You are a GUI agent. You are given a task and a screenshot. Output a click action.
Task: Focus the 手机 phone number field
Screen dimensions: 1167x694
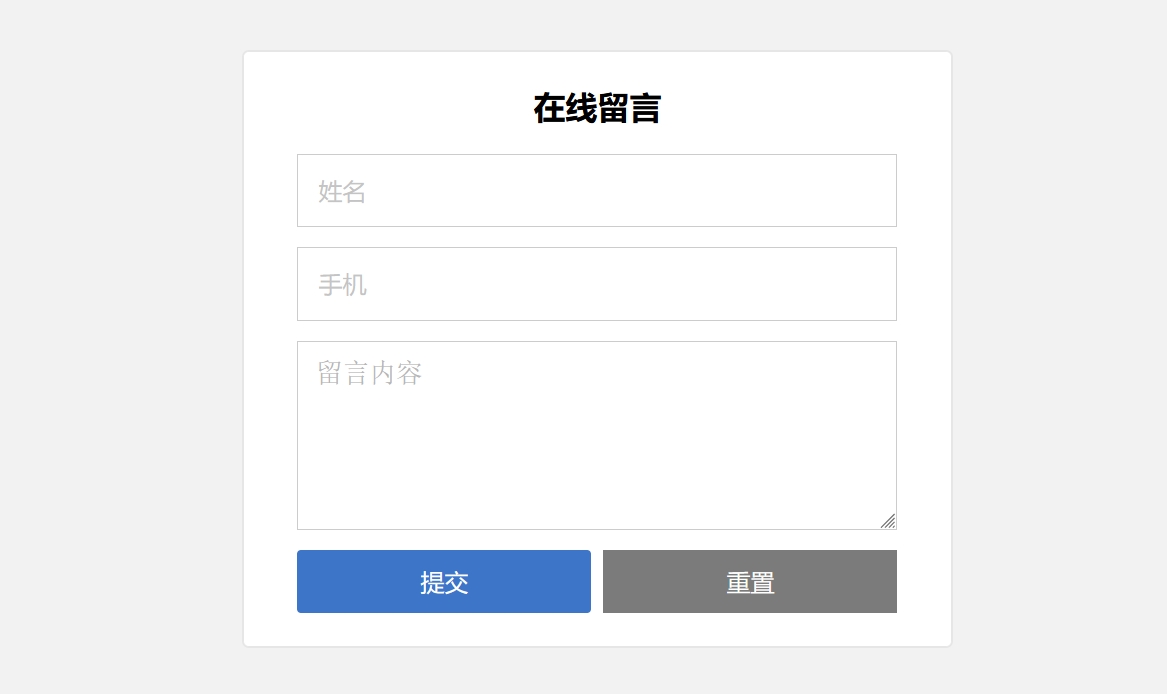coord(596,284)
